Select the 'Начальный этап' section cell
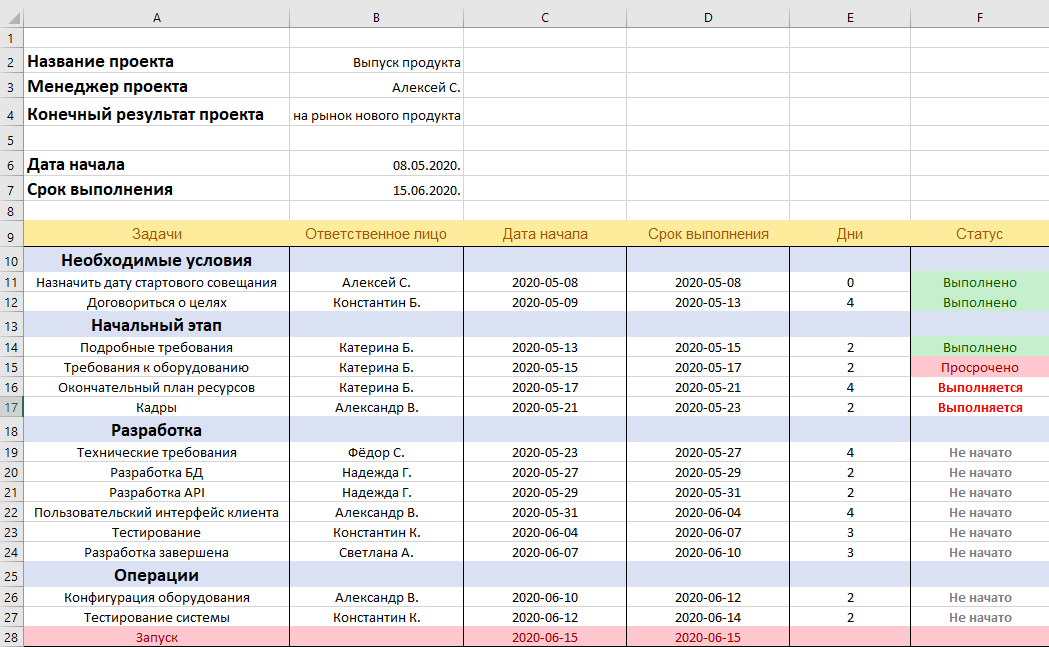Image resolution: width=1049 pixels, height=647 pixels. pos(157,325)
